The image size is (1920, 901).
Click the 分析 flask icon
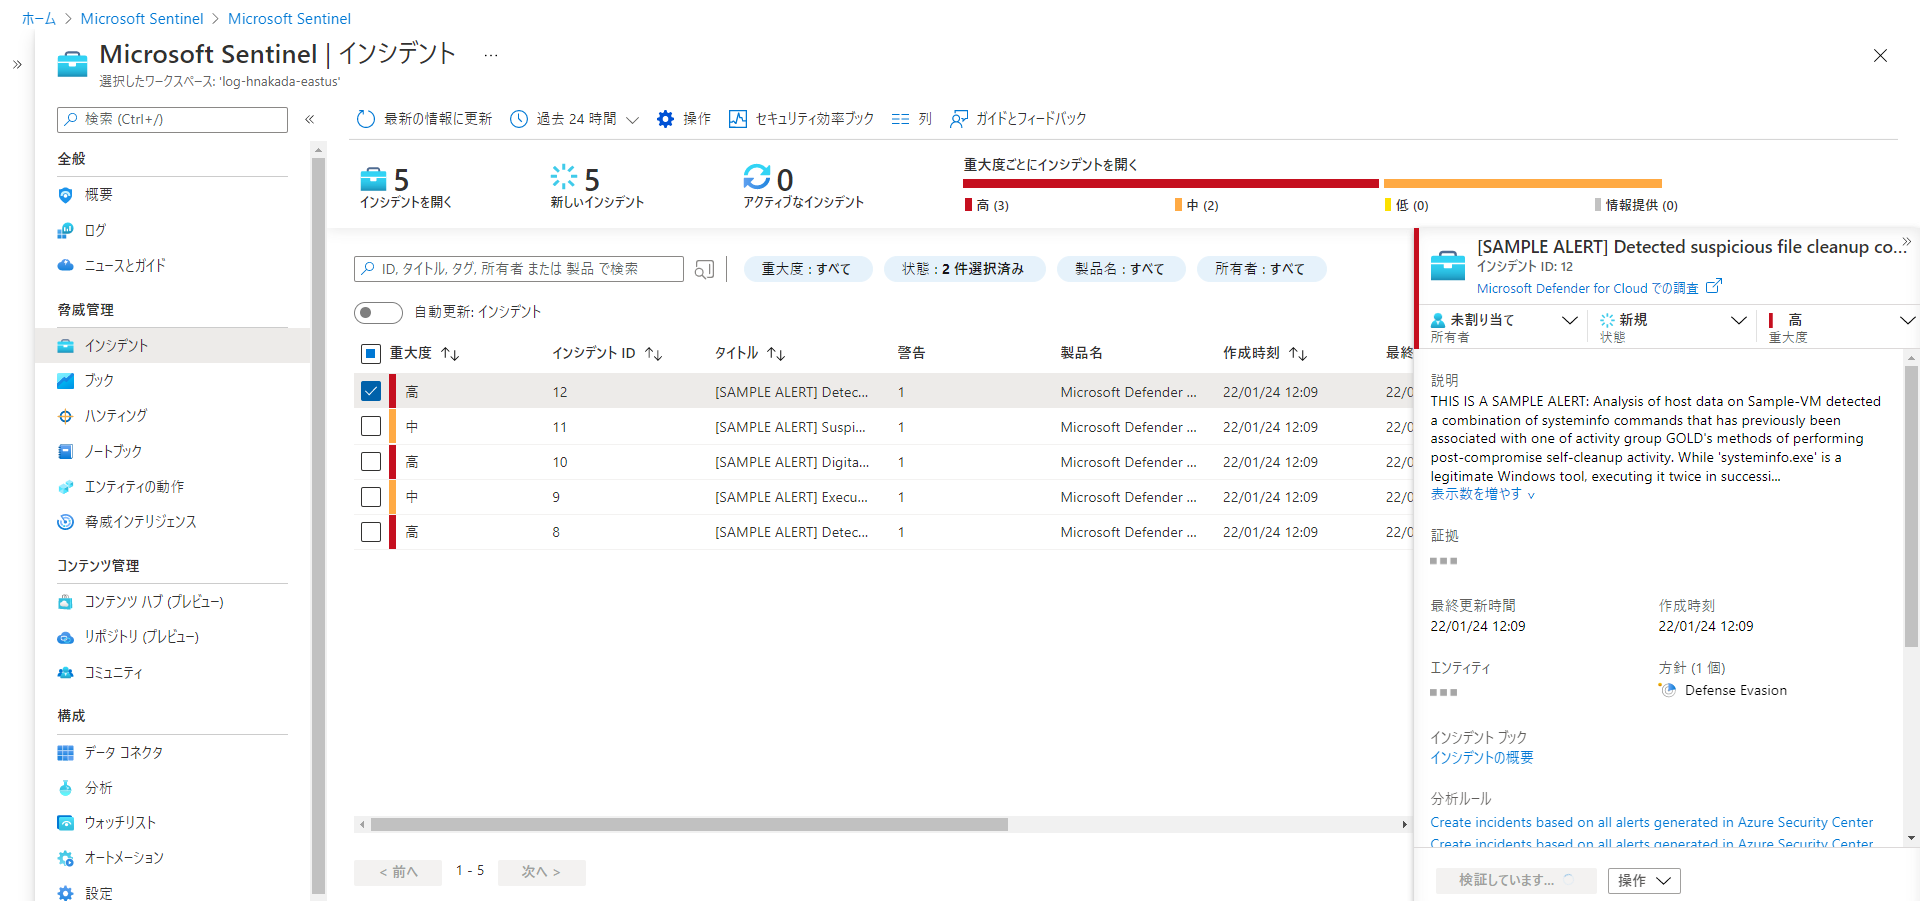click(66, 788)
